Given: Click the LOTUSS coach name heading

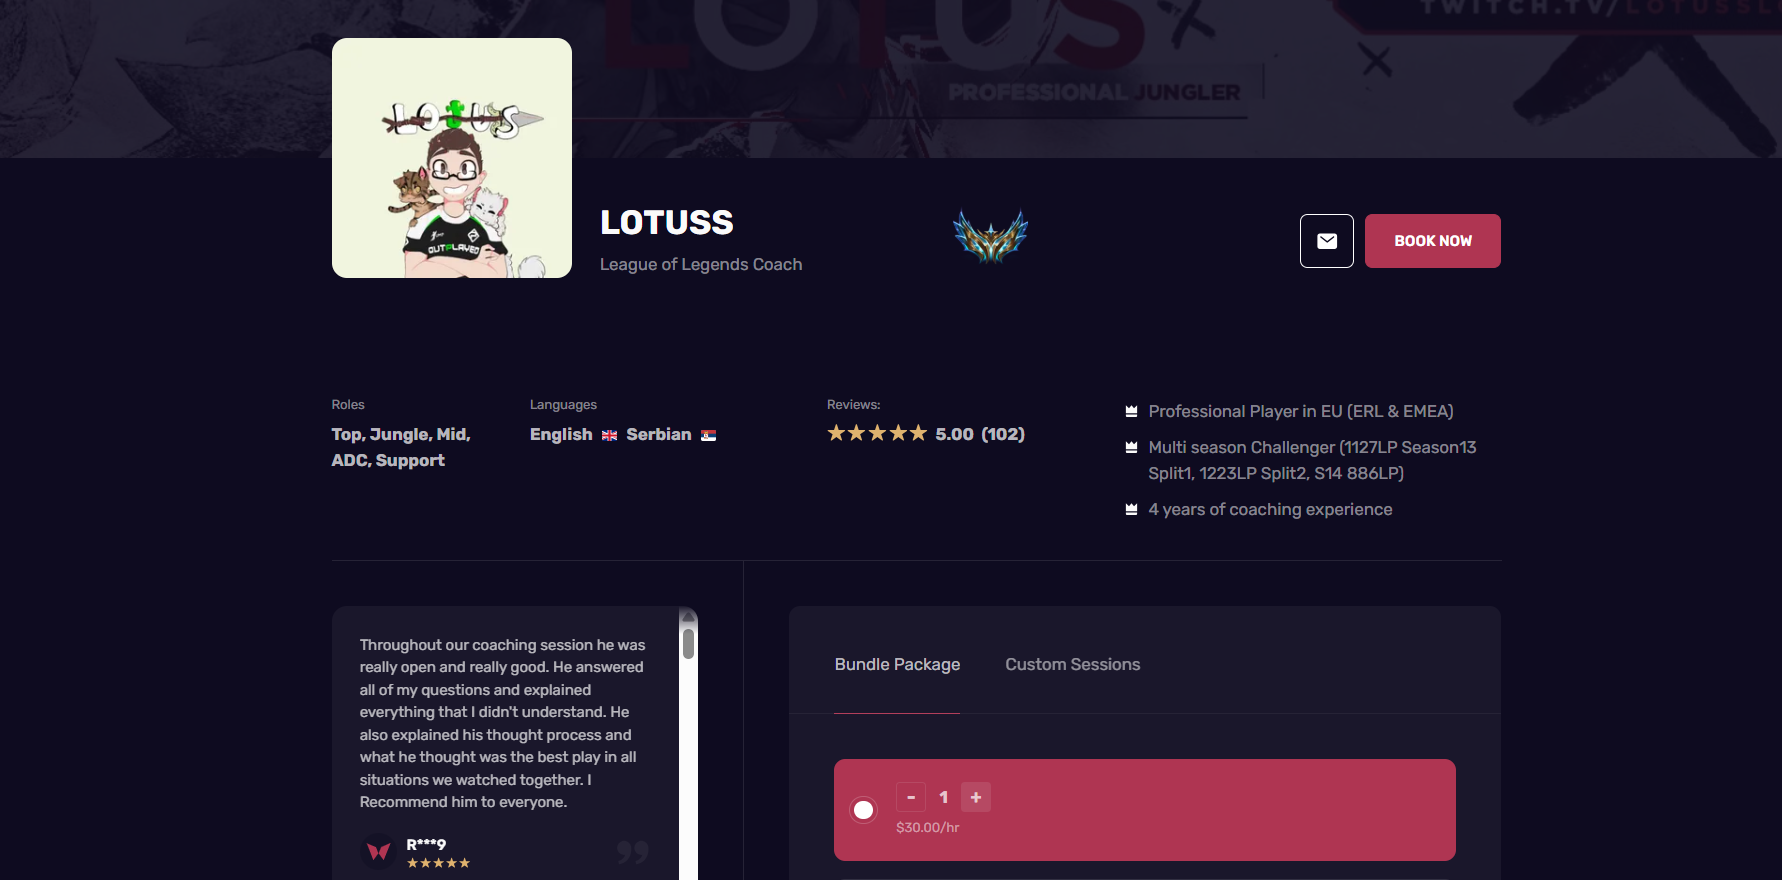Looking at the screenshot, I should (x=667, y=222).
